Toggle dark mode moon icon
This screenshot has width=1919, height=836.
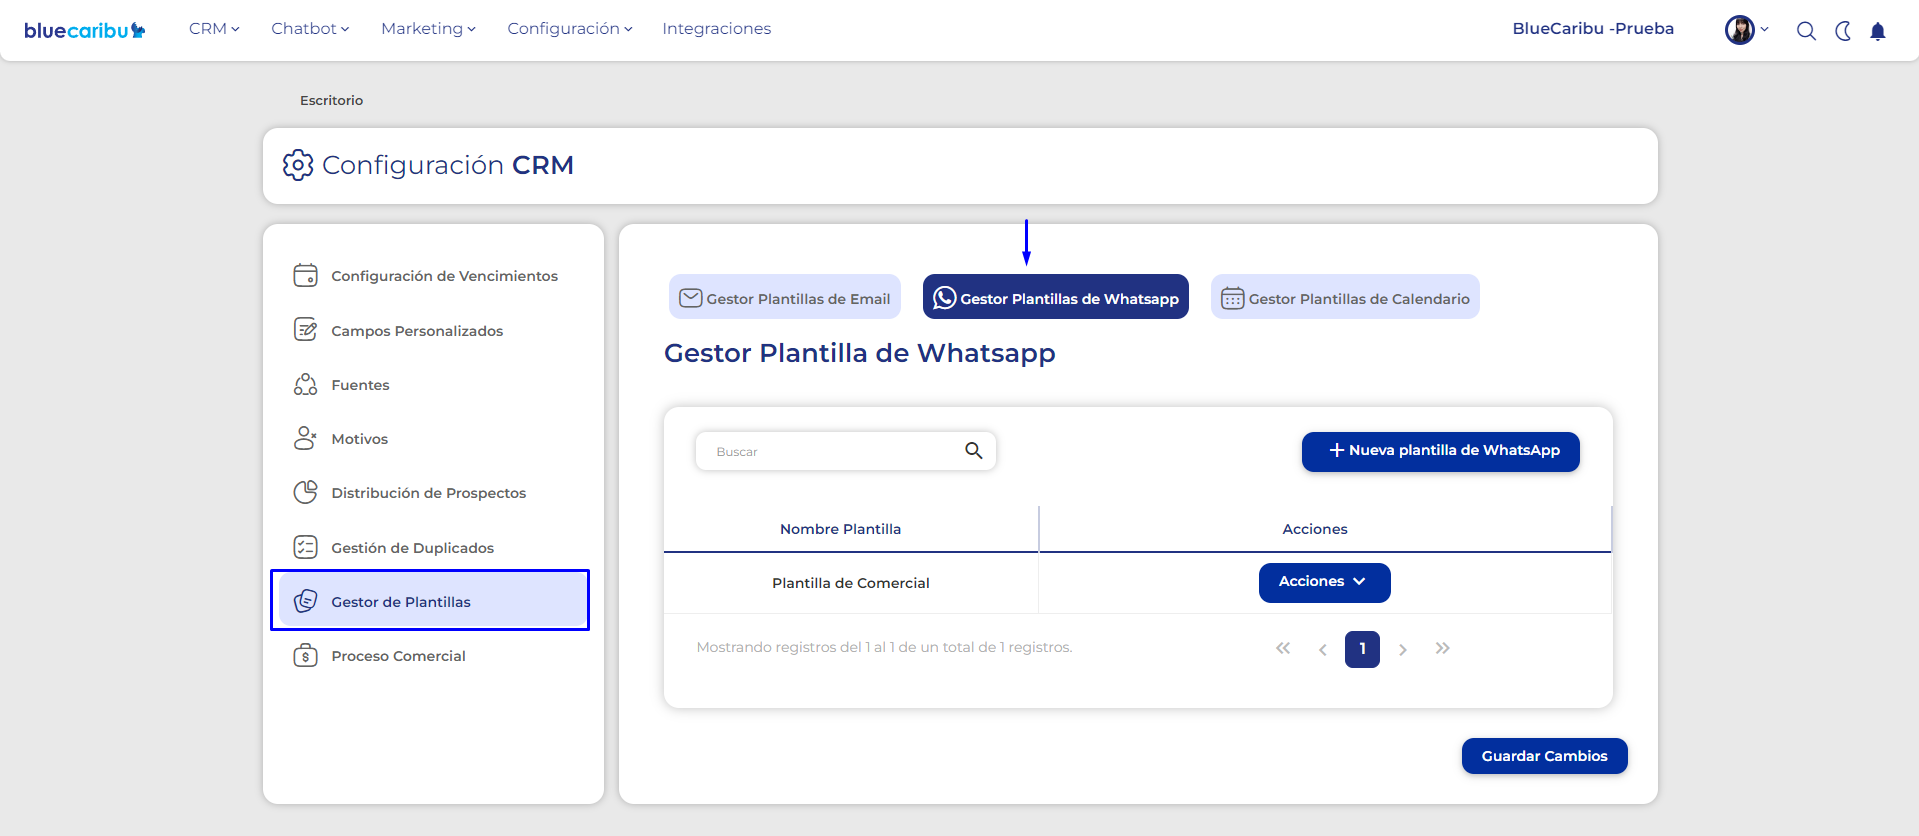point(1843,31)
